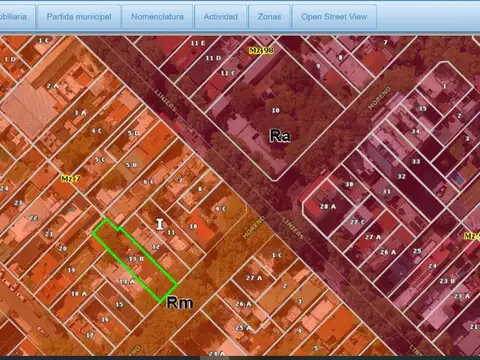Viewport: 480px width, 360px height.
Task: Click parcel 14 A
Action: click(127, 282)
